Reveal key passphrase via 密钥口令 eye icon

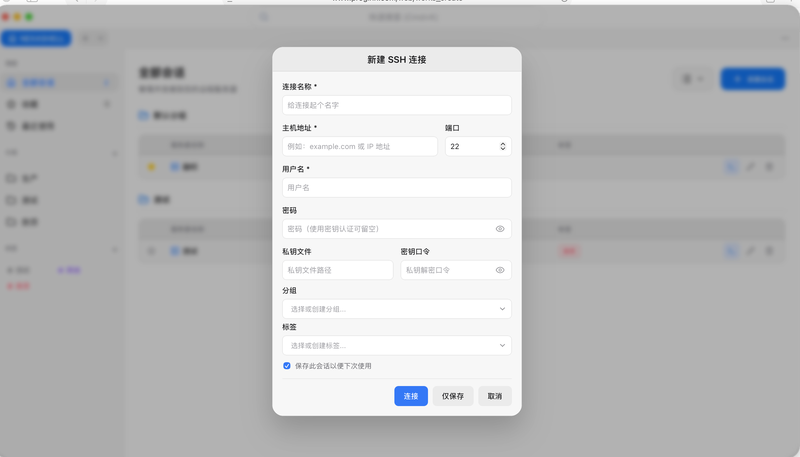pyautogui.click(x=500, y=270)
